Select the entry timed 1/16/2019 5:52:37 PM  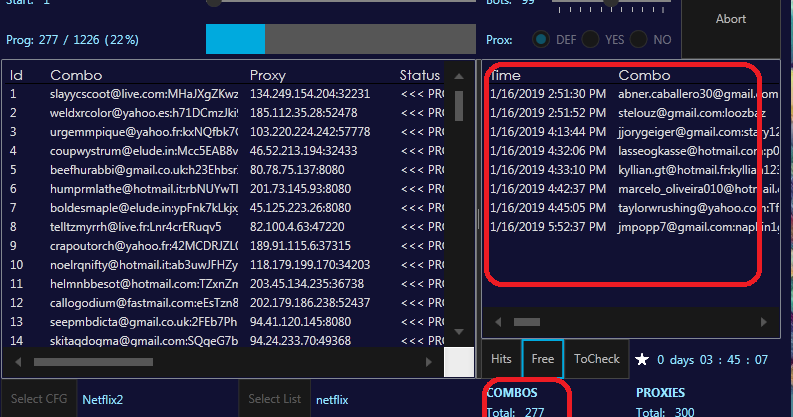click(632, 227)
